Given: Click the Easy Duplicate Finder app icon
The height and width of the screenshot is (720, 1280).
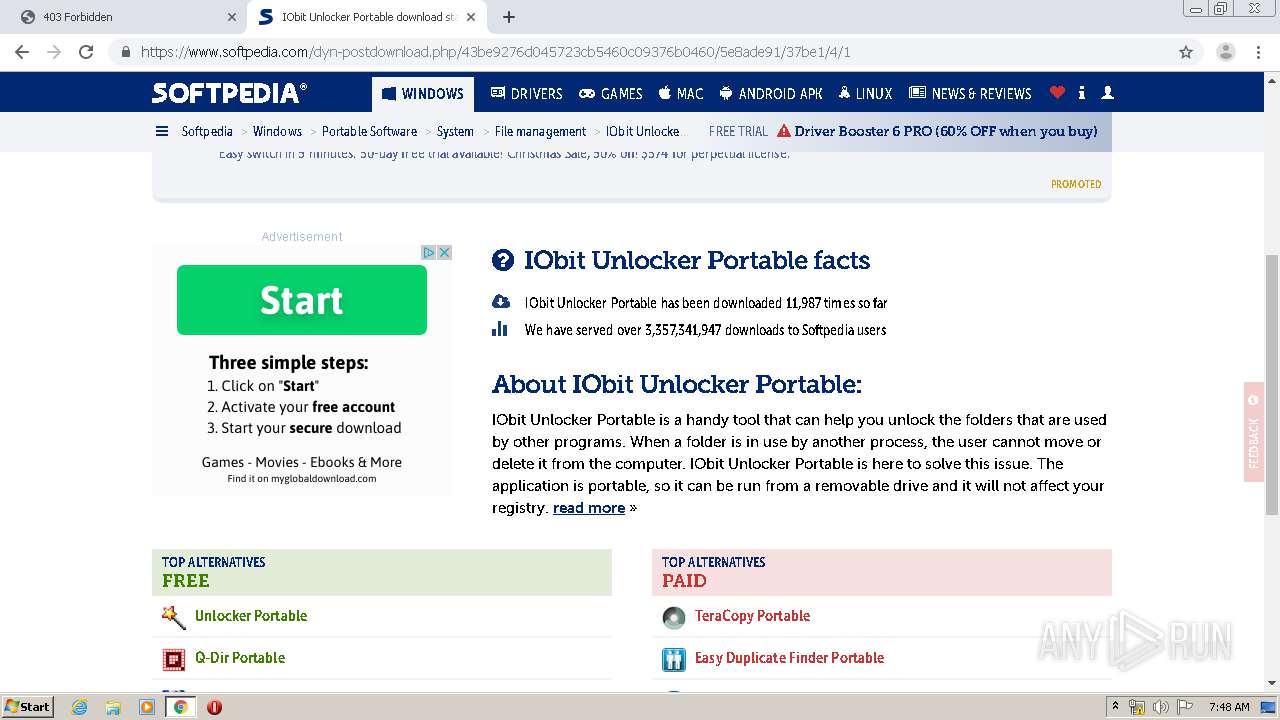Looking at the screenshot, I should pyautogui.click(x=674, y=659).
